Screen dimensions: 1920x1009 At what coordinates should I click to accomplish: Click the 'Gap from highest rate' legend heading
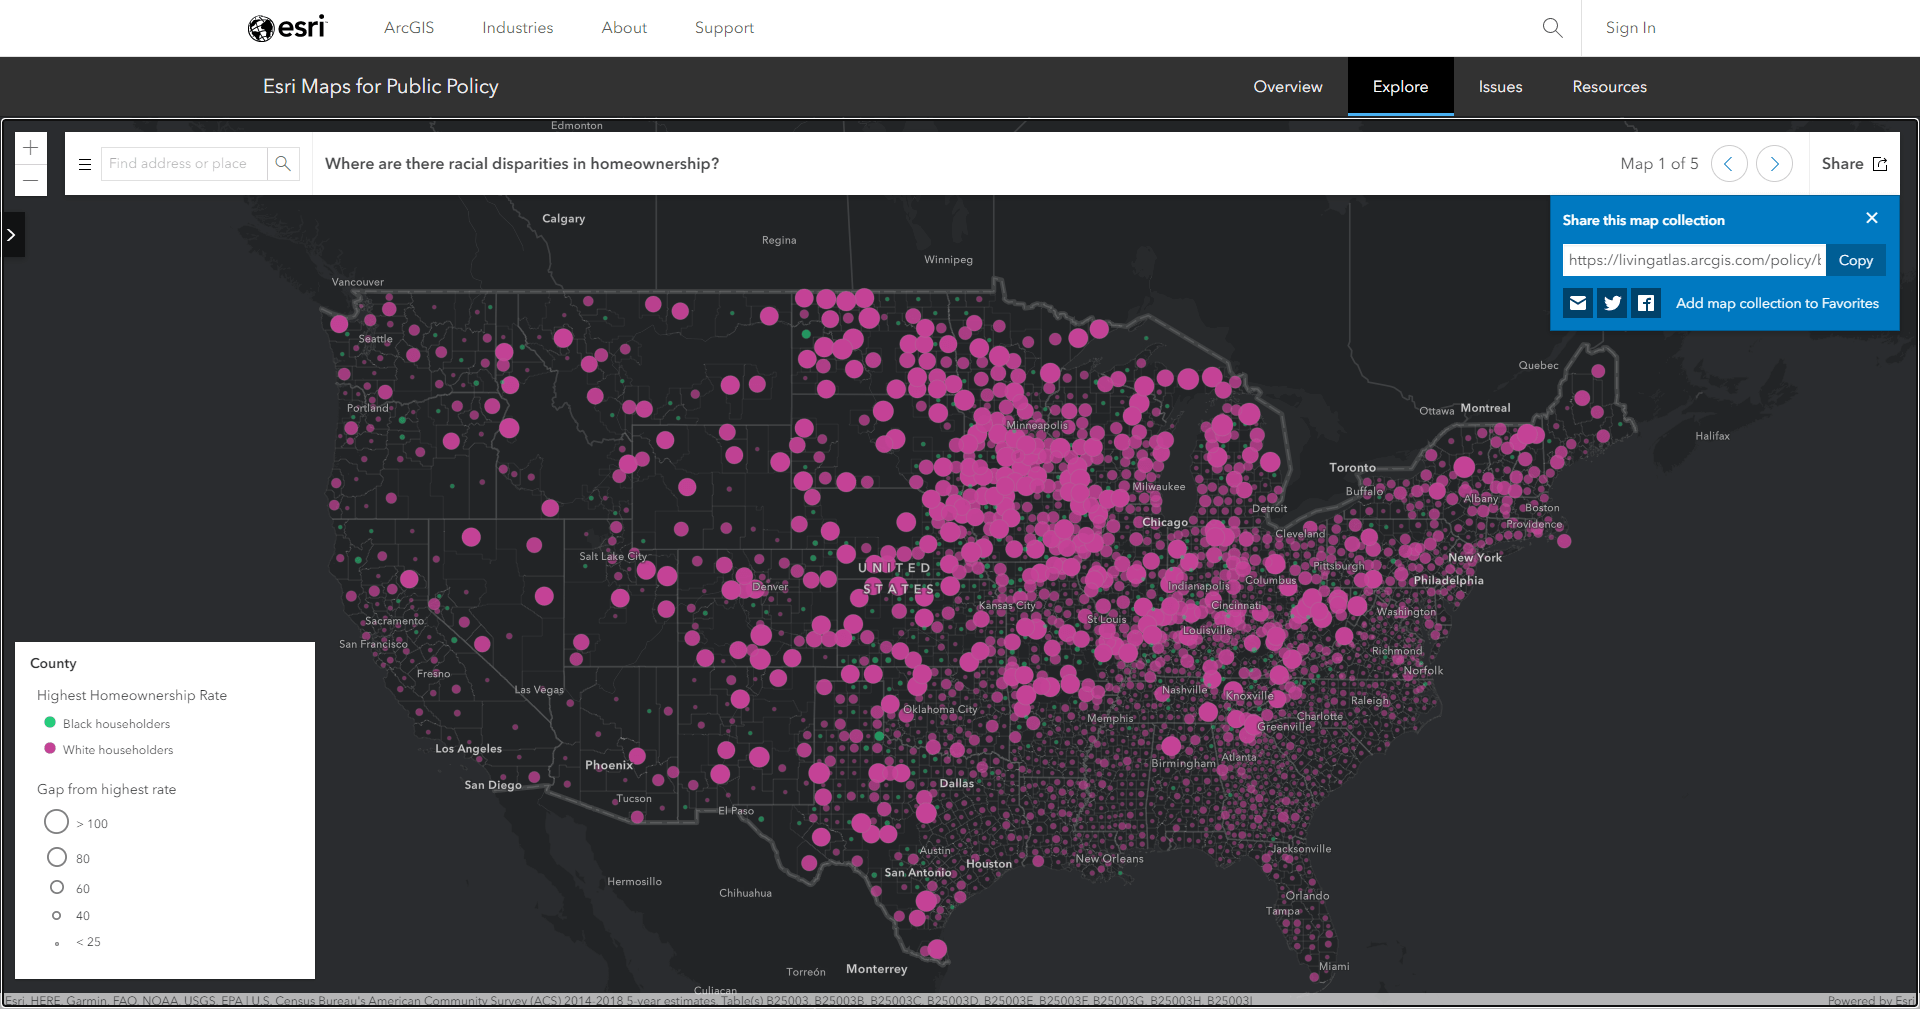coord(106,789)
